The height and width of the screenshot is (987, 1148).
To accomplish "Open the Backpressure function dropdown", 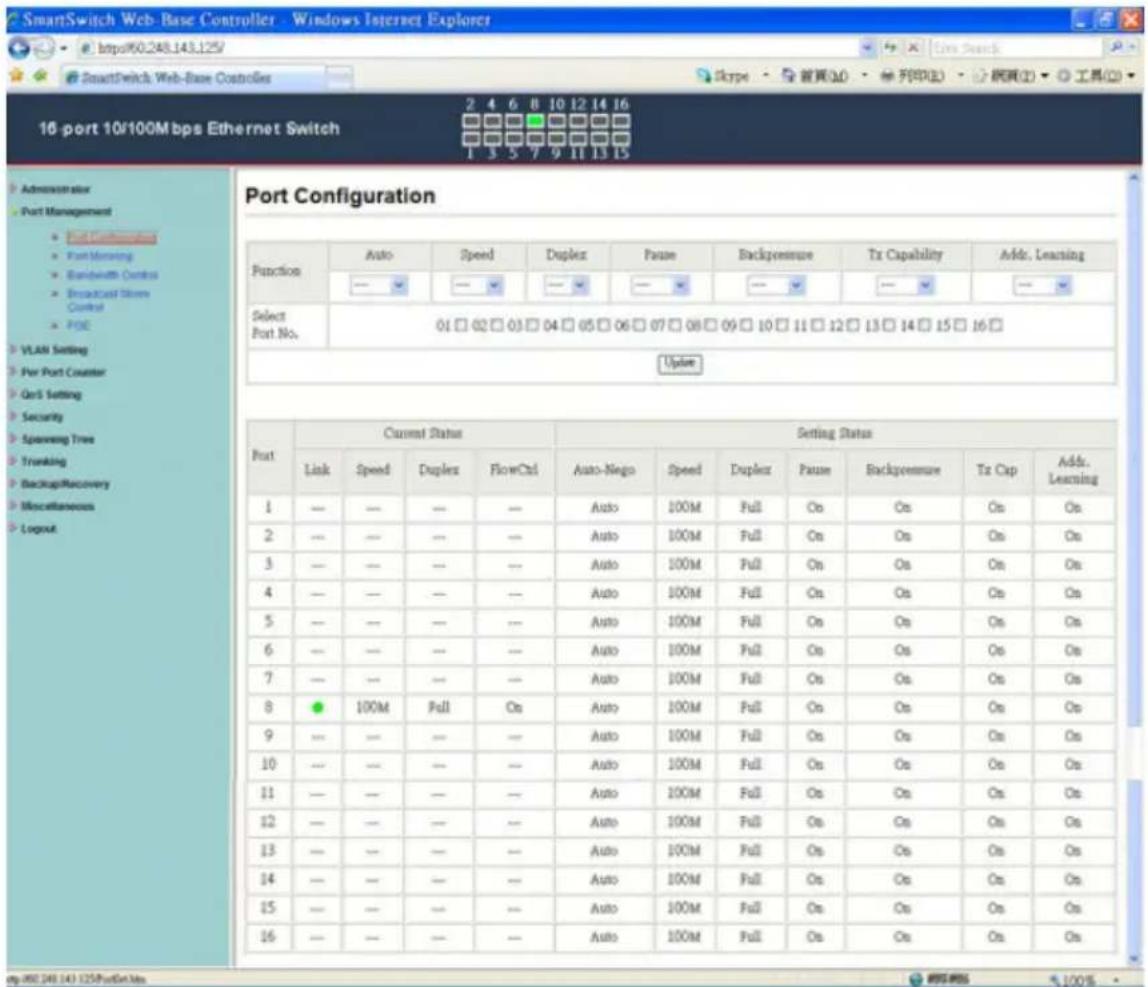I will coord(775,286).
